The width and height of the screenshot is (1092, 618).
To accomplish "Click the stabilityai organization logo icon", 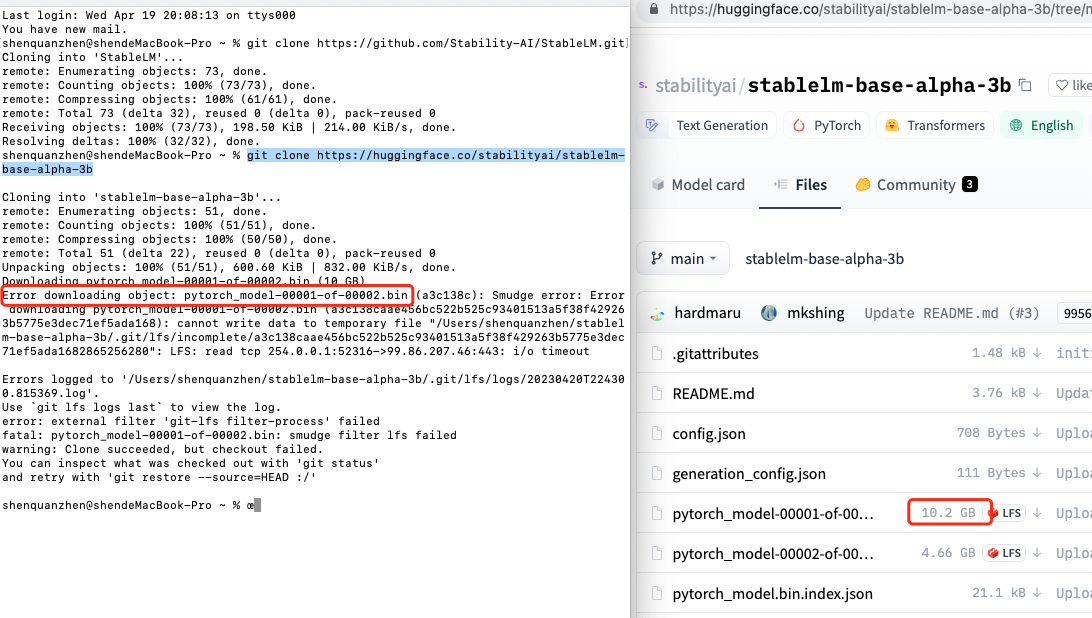I will (643, 86).
